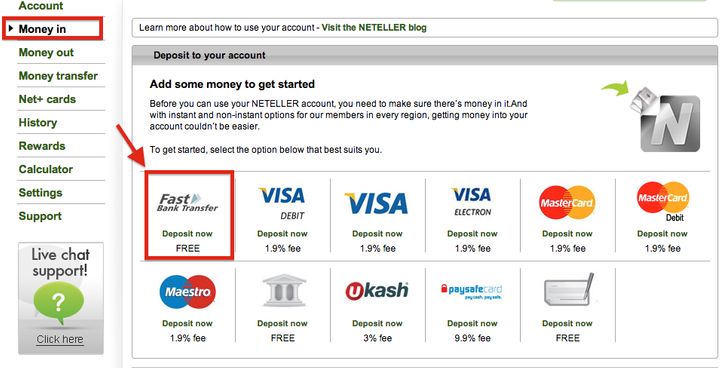Click the NETELLER N logo image

[x=664, y=118]
